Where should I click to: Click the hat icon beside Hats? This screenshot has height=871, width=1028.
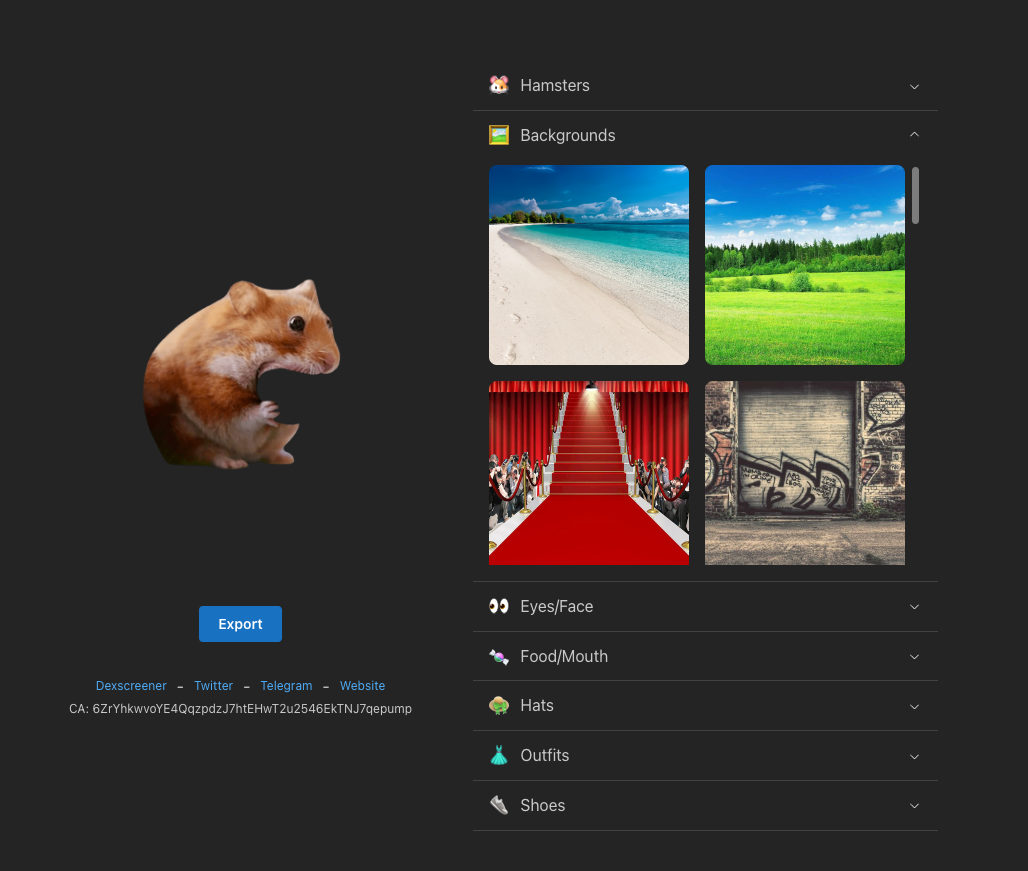click(499, 706)
